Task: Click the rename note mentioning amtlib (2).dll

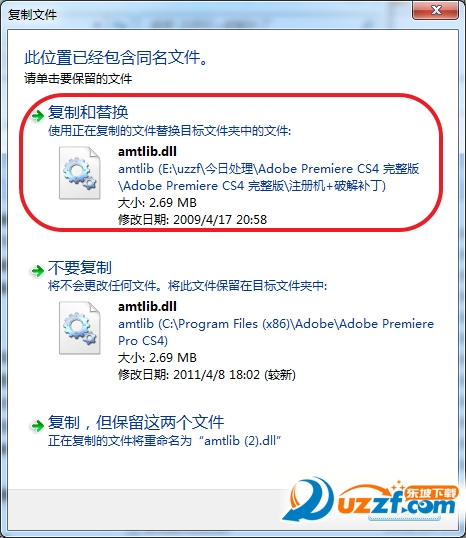Action: pyautogui.click(x=164, y=441)
